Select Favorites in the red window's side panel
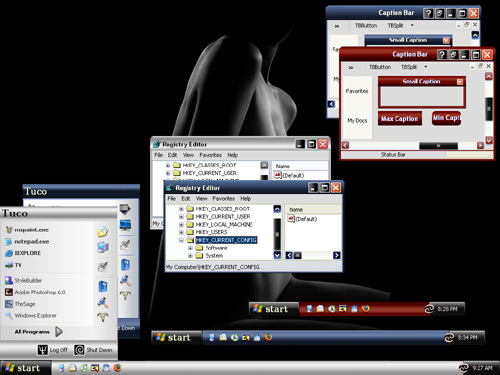 tap(357, 91)
